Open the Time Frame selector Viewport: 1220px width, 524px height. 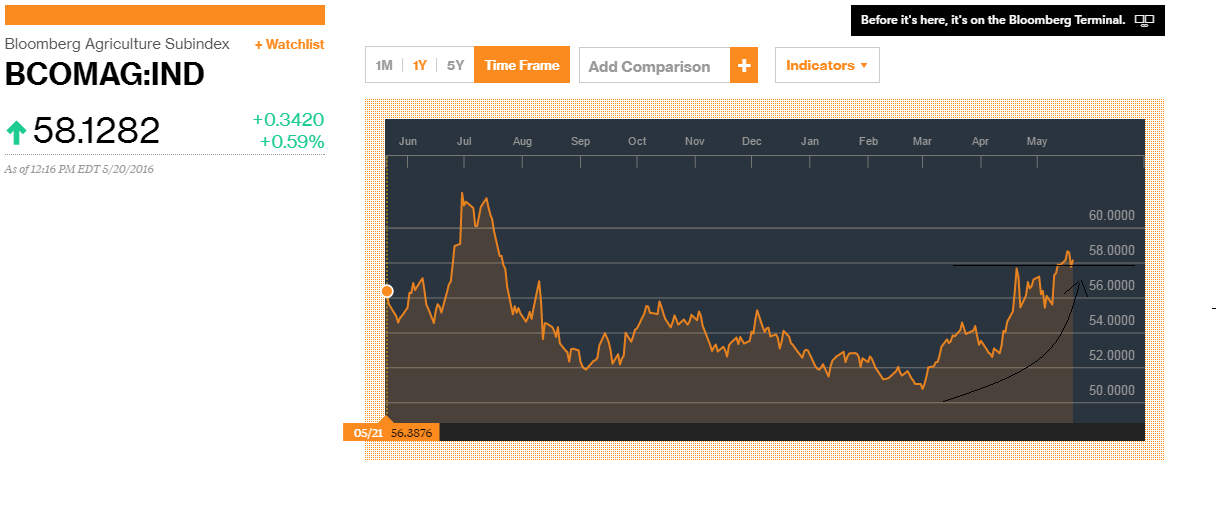pos(522,65)
